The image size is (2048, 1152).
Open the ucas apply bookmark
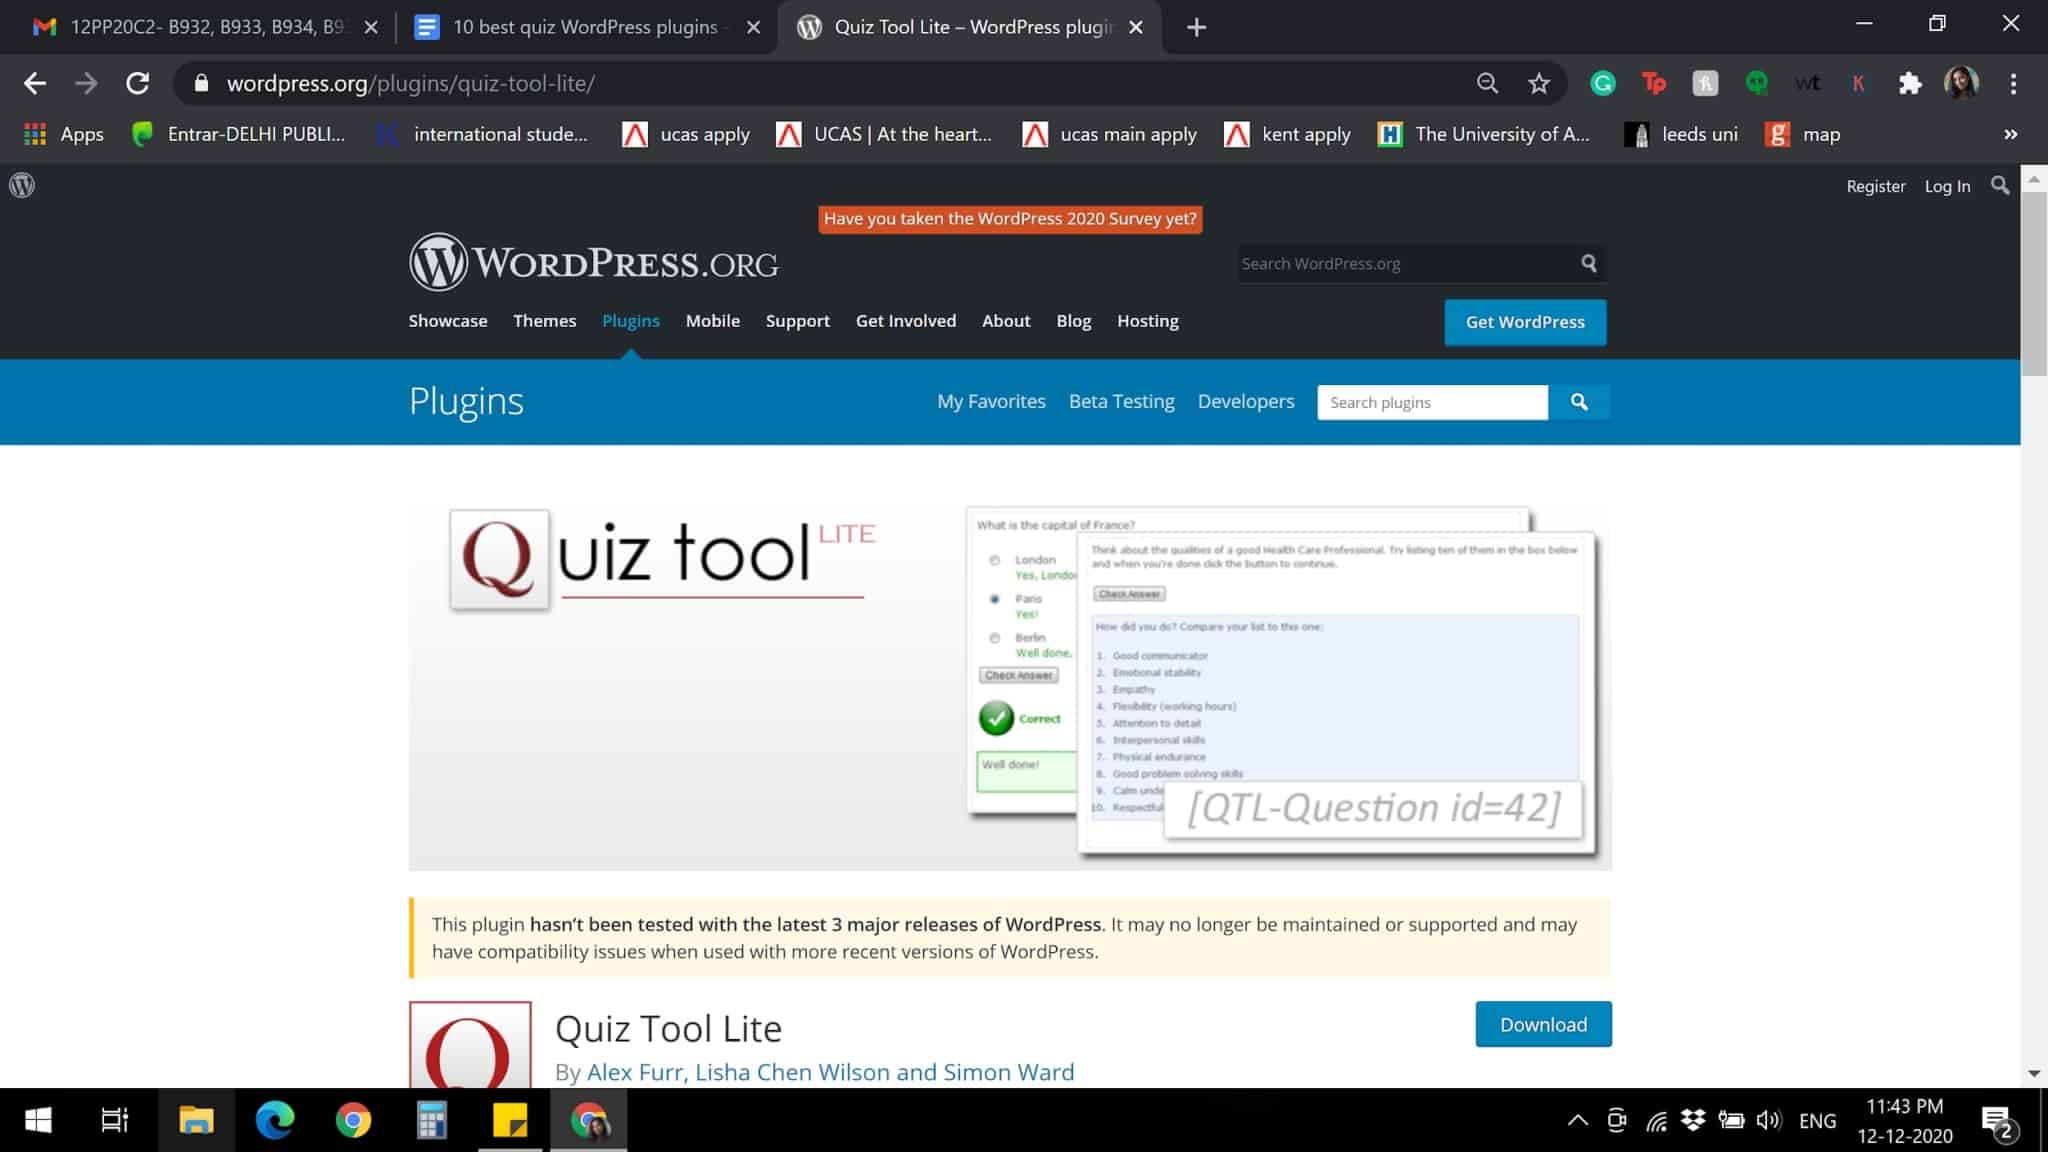click(x=686, y=134)
